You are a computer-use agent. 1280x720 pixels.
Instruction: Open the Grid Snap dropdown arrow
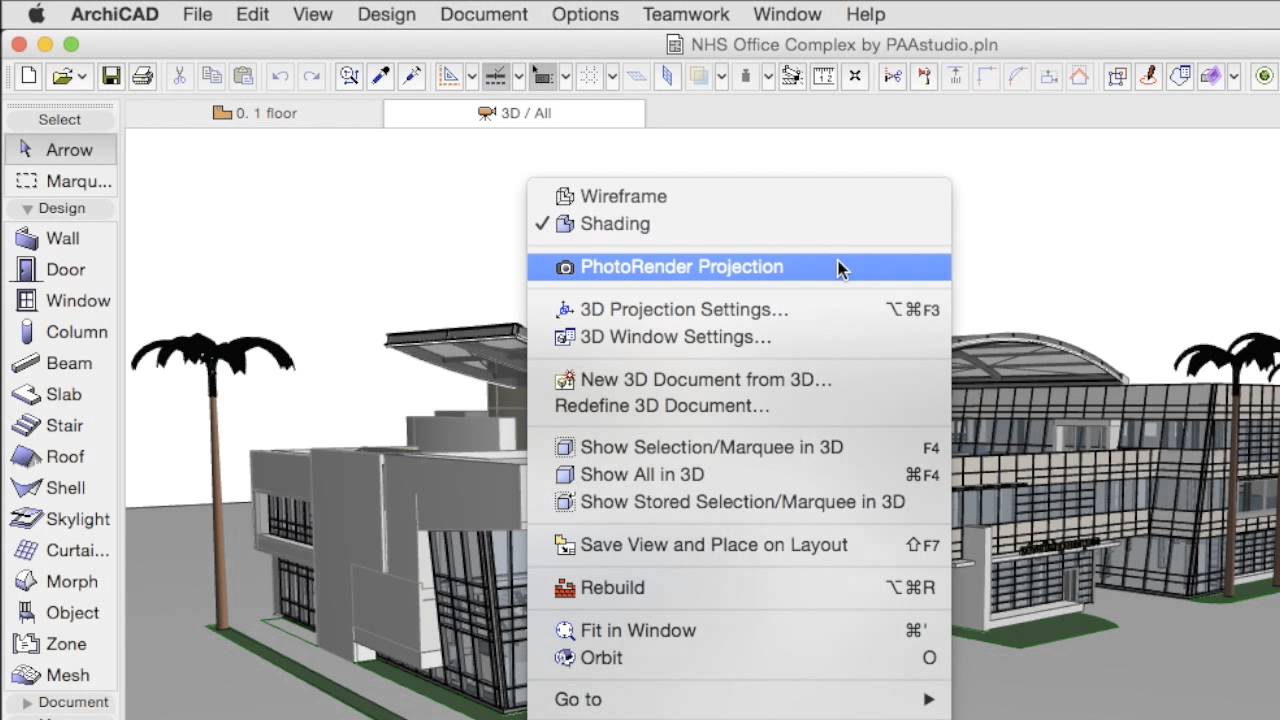coord(612,76)
